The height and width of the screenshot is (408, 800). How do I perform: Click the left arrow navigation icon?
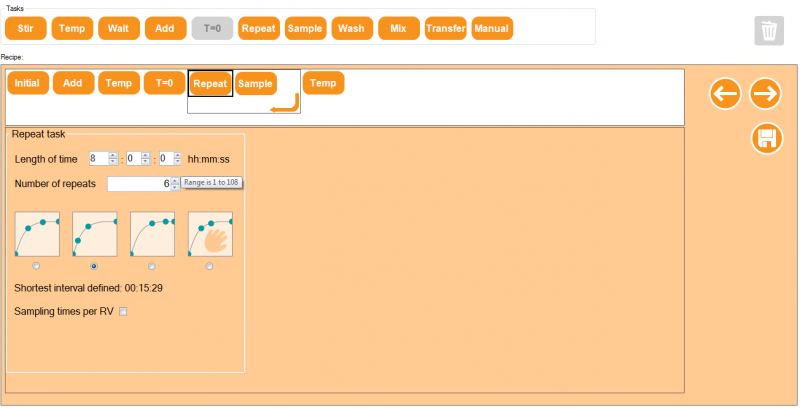click(725, 94)
